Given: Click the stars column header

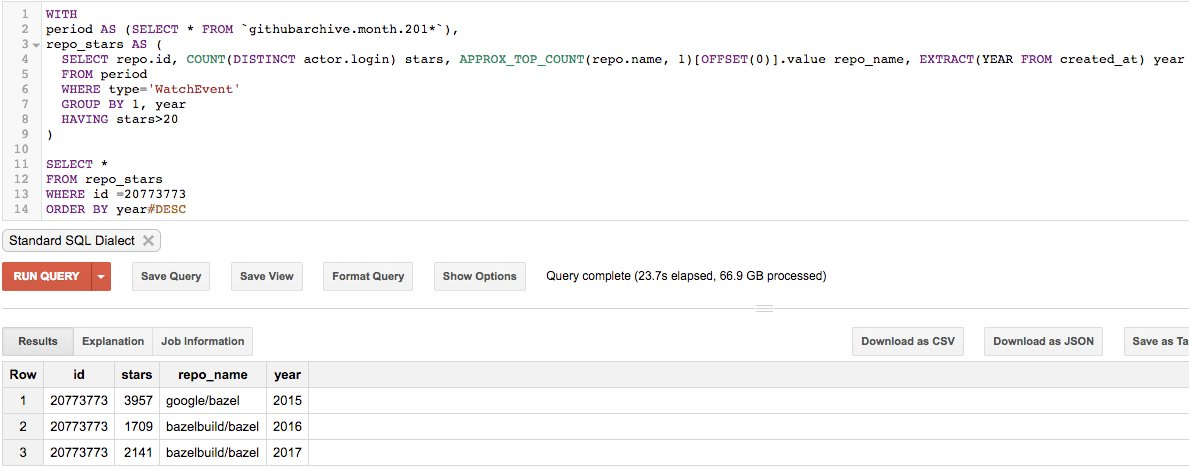Looking at the screenshot, I should tap(135, 375).
